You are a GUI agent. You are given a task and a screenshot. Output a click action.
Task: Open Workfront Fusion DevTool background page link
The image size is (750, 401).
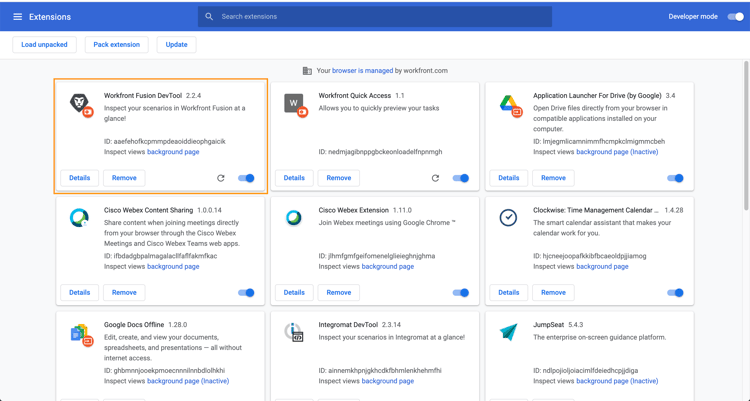pos(173,152)
